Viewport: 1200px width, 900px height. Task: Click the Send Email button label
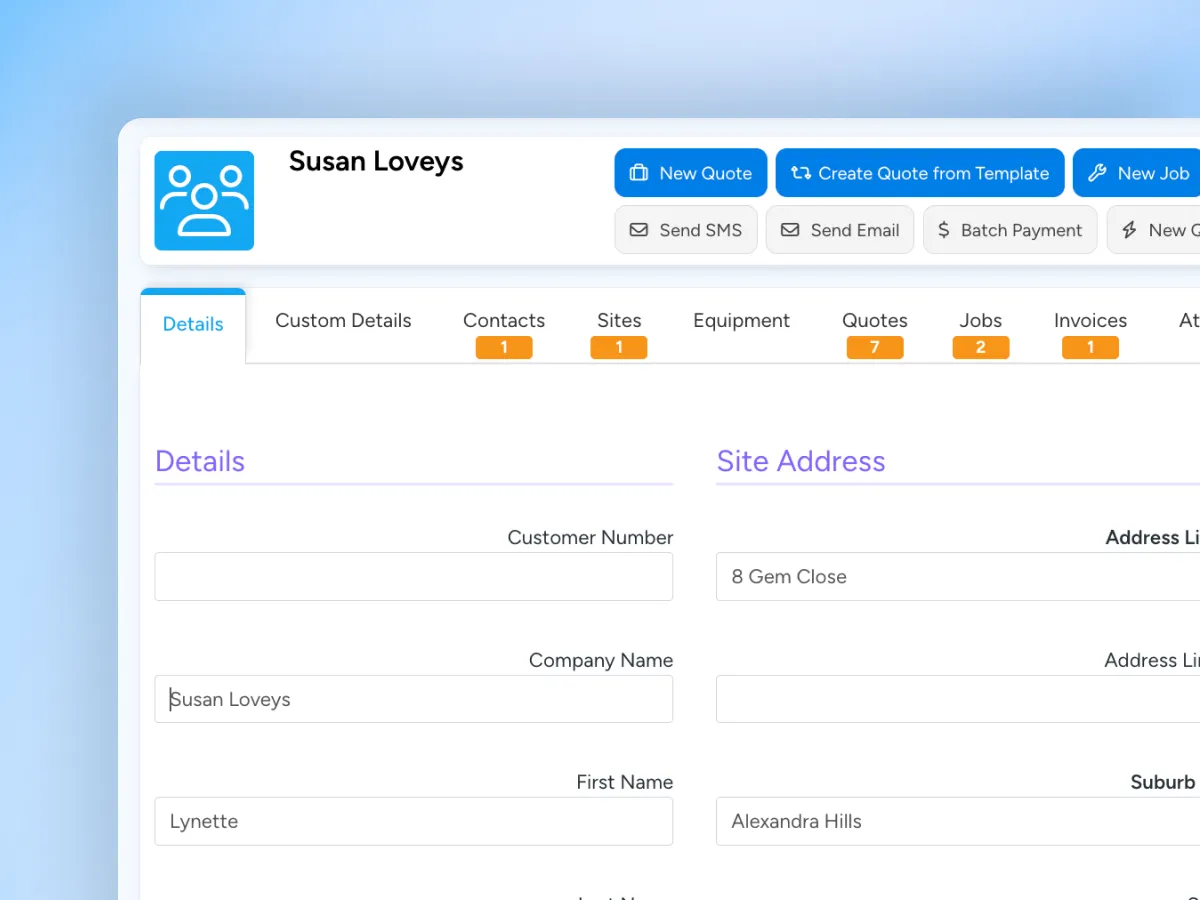pyautogui.click(x=855, y=230)
